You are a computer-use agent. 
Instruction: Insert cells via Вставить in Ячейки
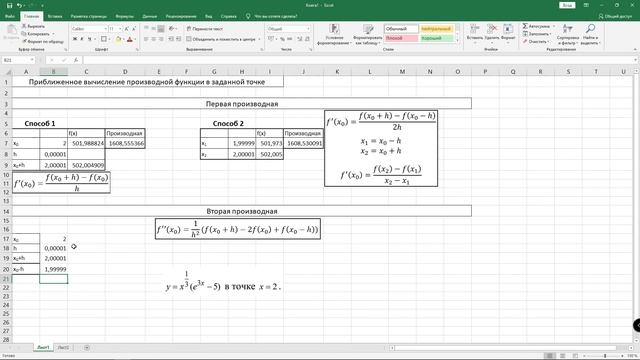[474, 32]
